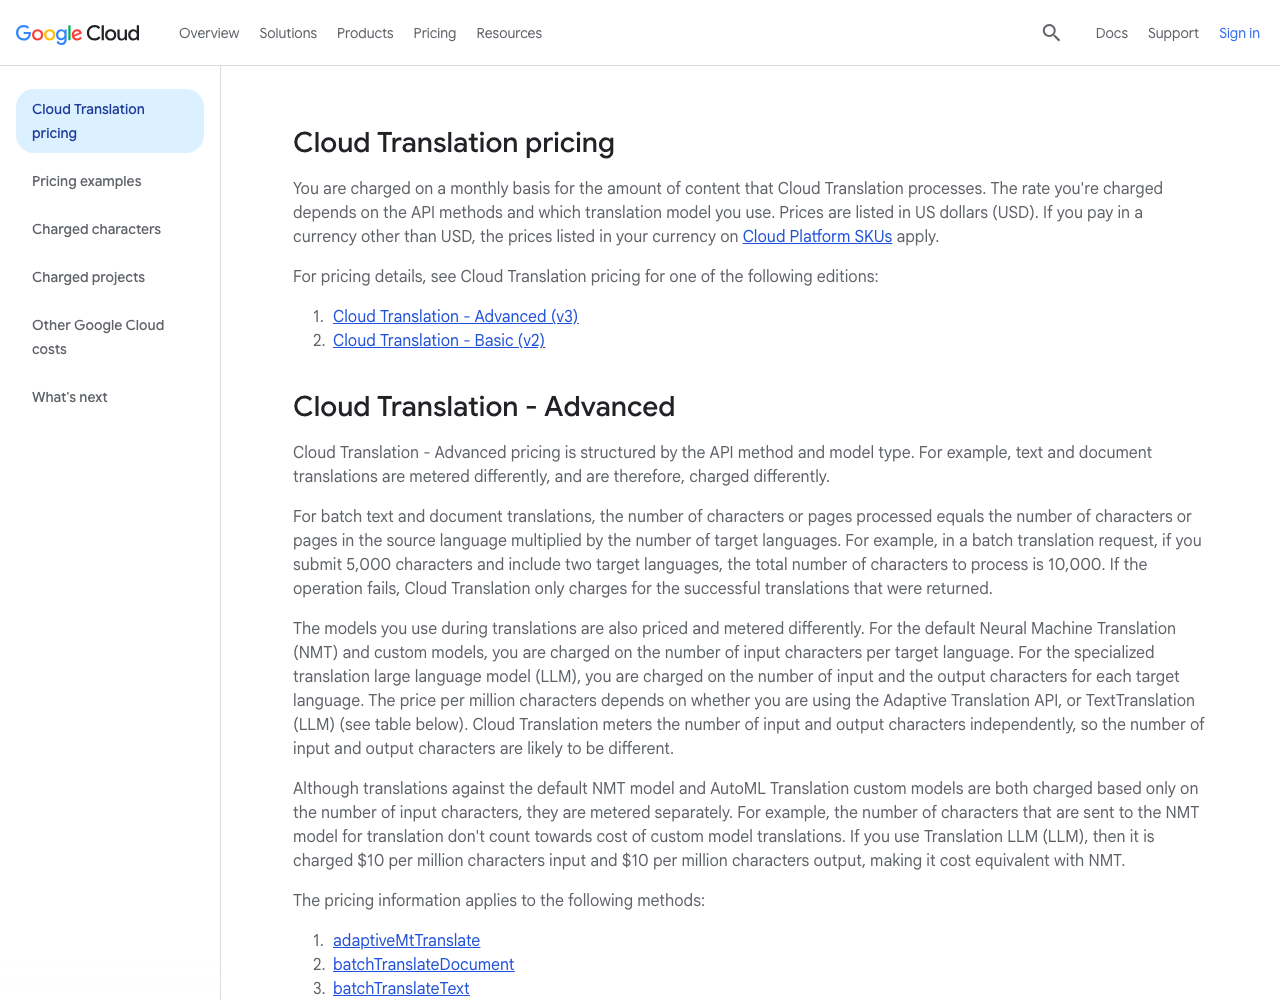Open the Docs link
The width and height of the screenshot is (1280, 1000).
pos(1111,33)
